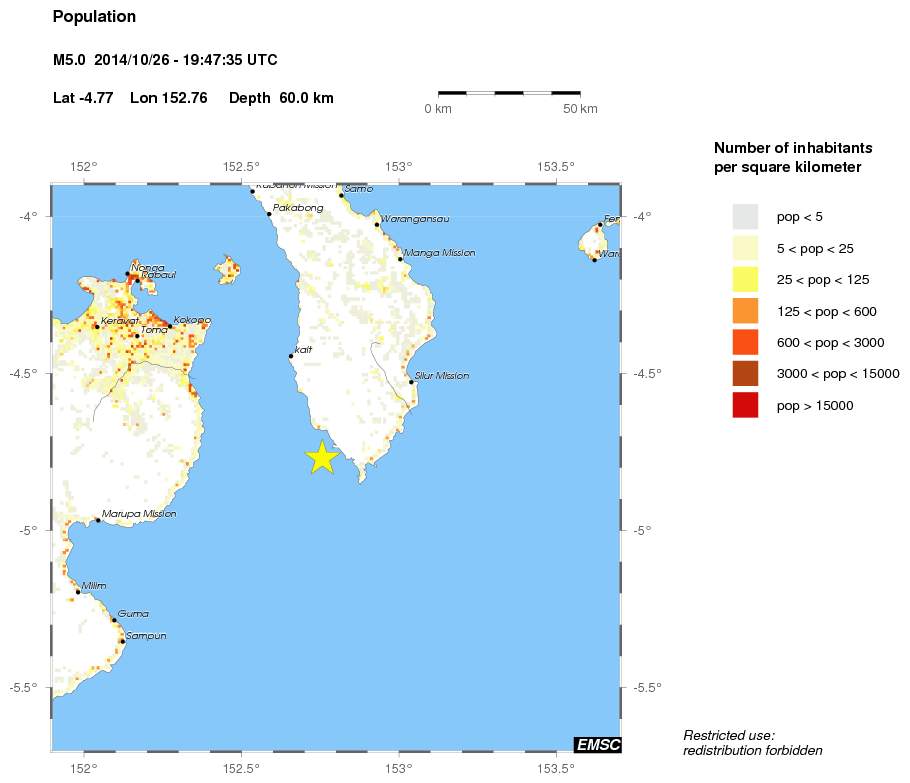910x783 pixels.
Task: Select the Marupa Mission map marker
Action: tap(98, 520)
